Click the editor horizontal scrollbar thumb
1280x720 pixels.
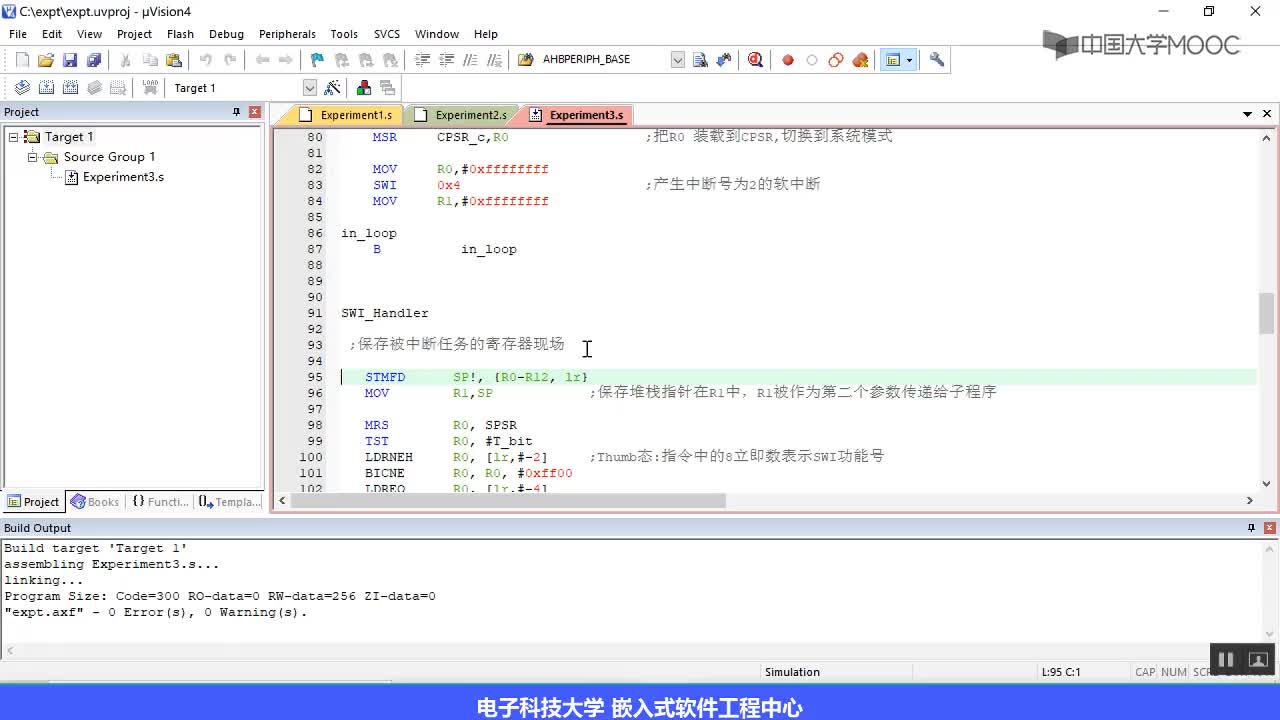click(x=510, y=501)
